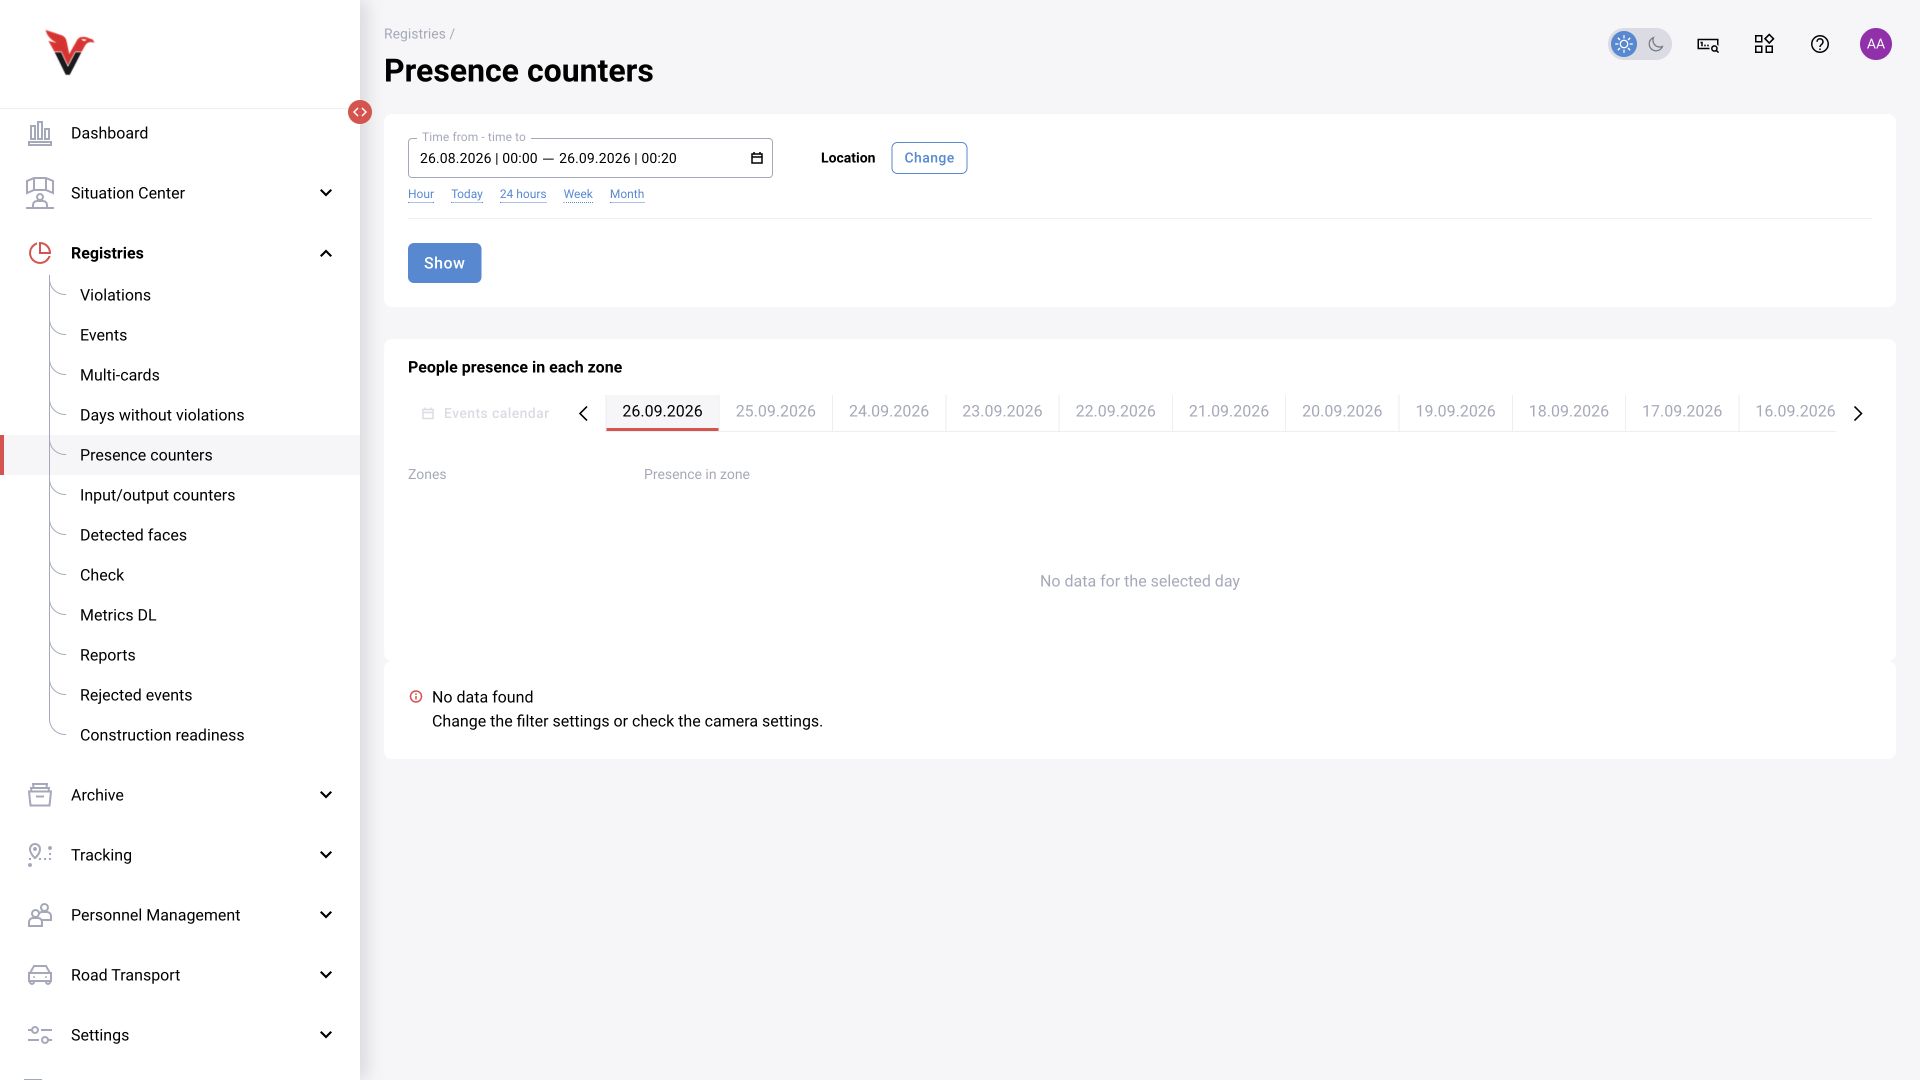This screenshot has height=1080, width=1920.
Task: Open the Events calendar
Action: coord(485,413)
